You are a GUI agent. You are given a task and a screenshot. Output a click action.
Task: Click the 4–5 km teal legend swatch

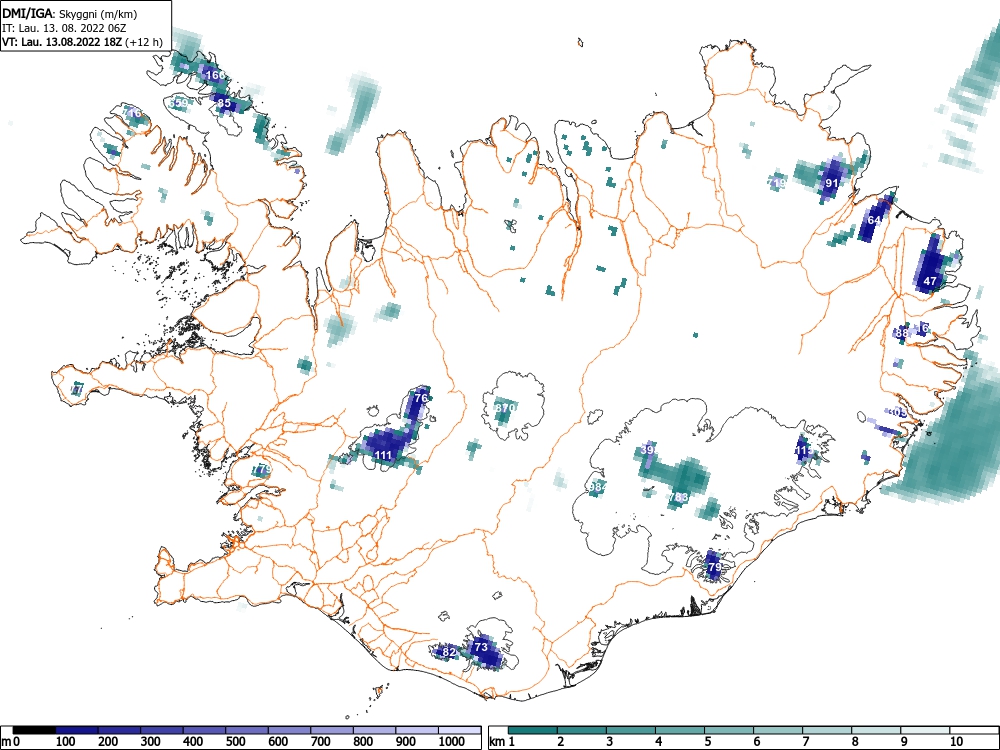tap(680, 730)
